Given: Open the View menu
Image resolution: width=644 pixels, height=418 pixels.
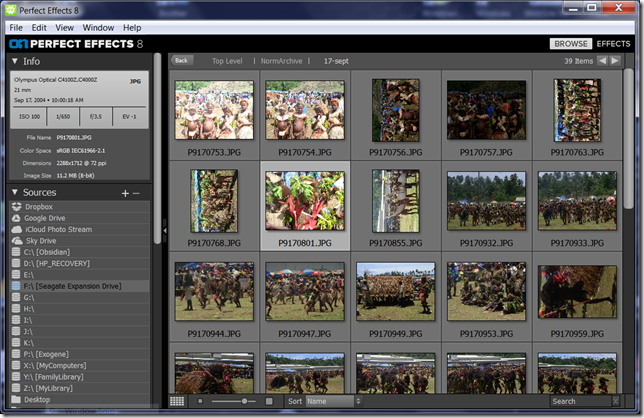Looking at the screenshot, I should 64,28.
